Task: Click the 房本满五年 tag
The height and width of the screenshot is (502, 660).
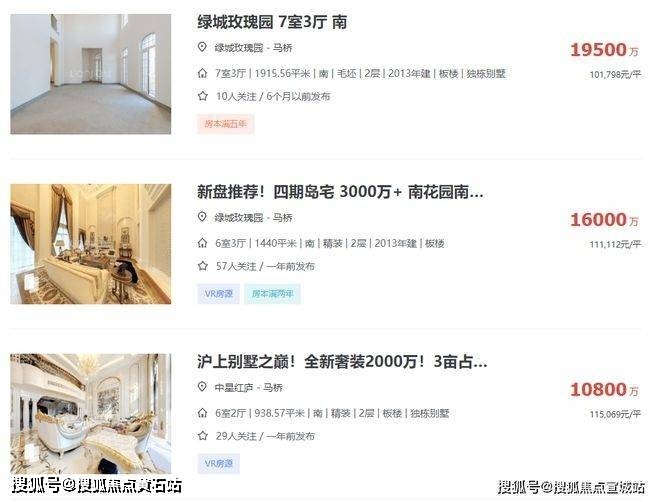Action: click(x=226, y=124)
